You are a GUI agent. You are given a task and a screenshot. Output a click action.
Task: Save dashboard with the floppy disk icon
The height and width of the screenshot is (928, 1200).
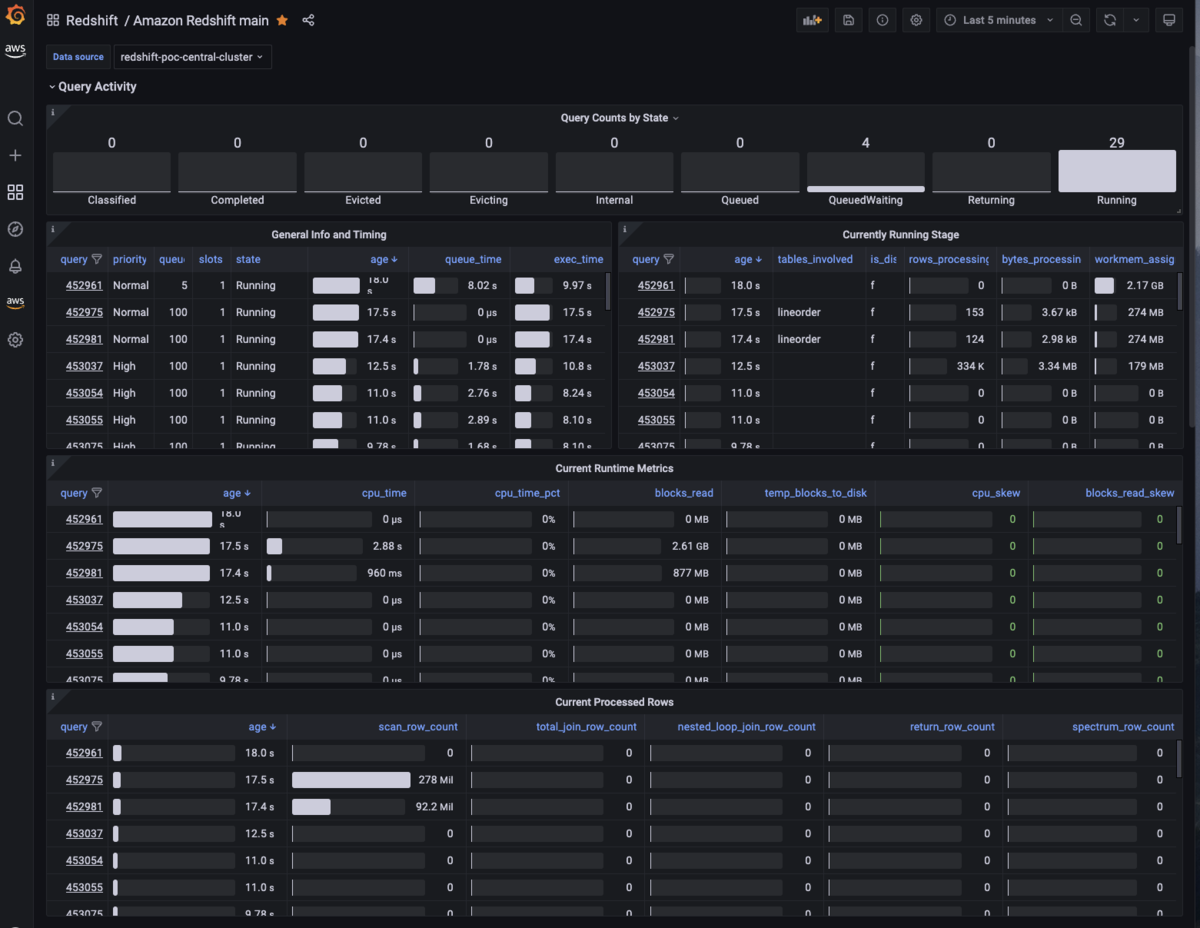[849, 20]
